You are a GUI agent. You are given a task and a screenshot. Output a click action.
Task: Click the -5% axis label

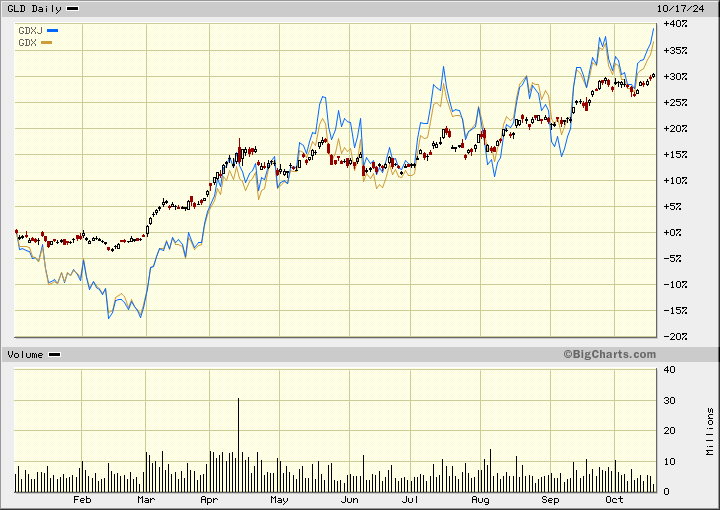click(x=673, y=258)
